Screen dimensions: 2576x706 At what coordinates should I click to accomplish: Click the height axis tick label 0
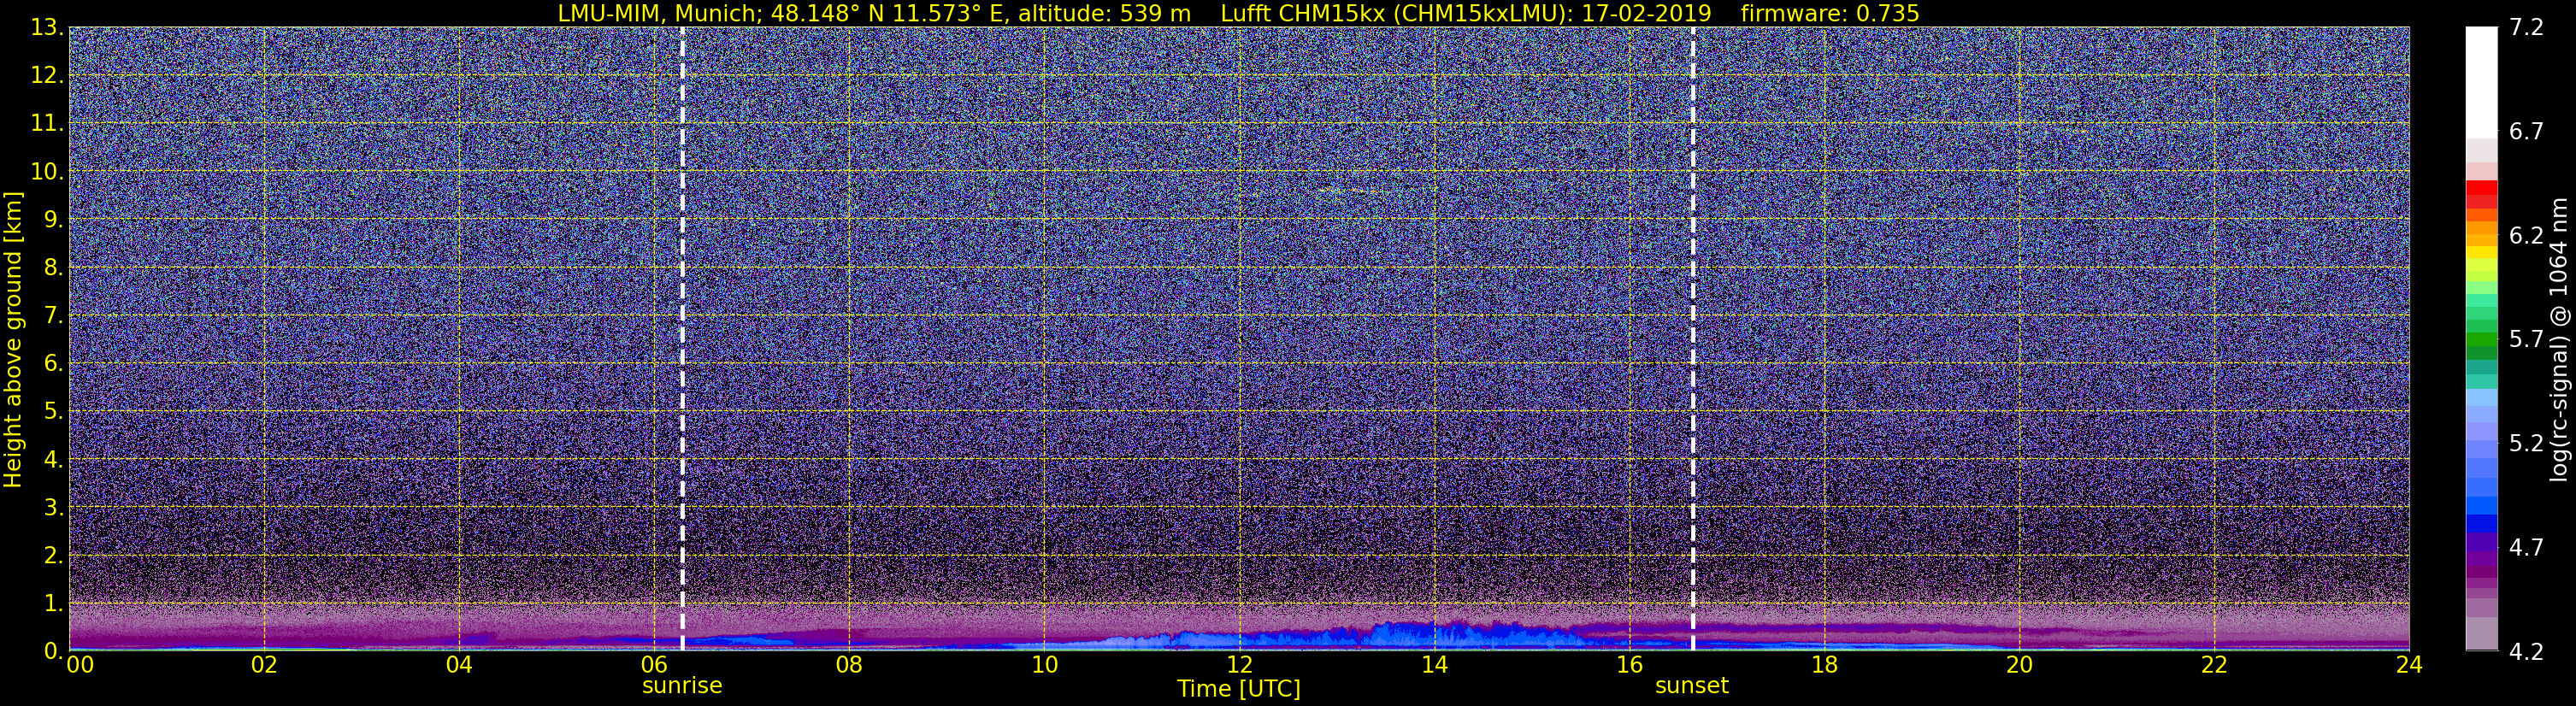(x=53, y=651)
